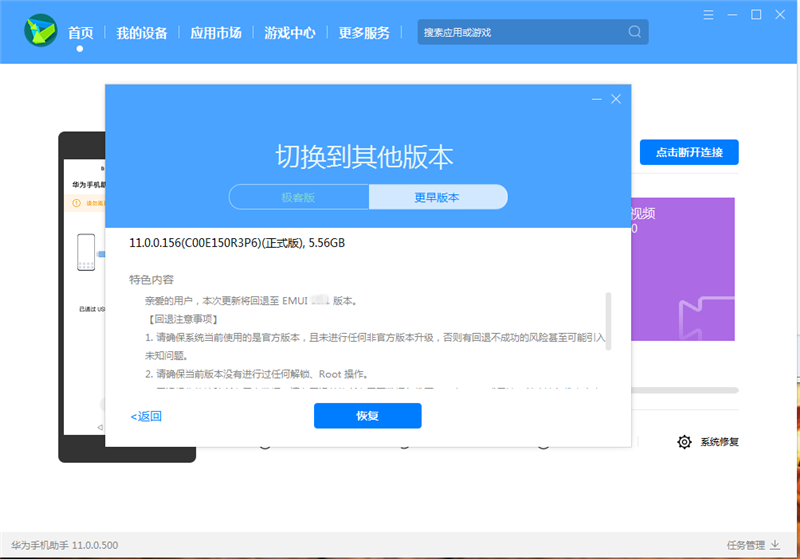Open the 应用市场 tab
Viewport: 800px width, 559px height.
click(216, 32)
